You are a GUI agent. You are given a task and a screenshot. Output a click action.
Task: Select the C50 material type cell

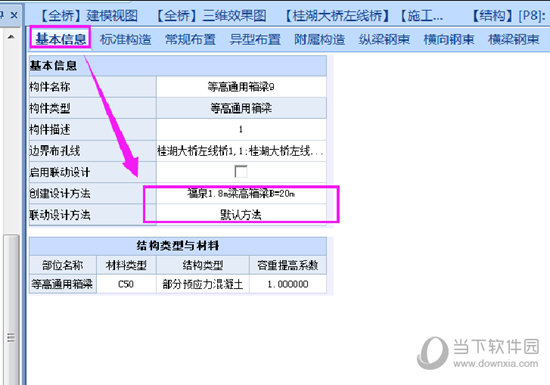coord(126,284)
